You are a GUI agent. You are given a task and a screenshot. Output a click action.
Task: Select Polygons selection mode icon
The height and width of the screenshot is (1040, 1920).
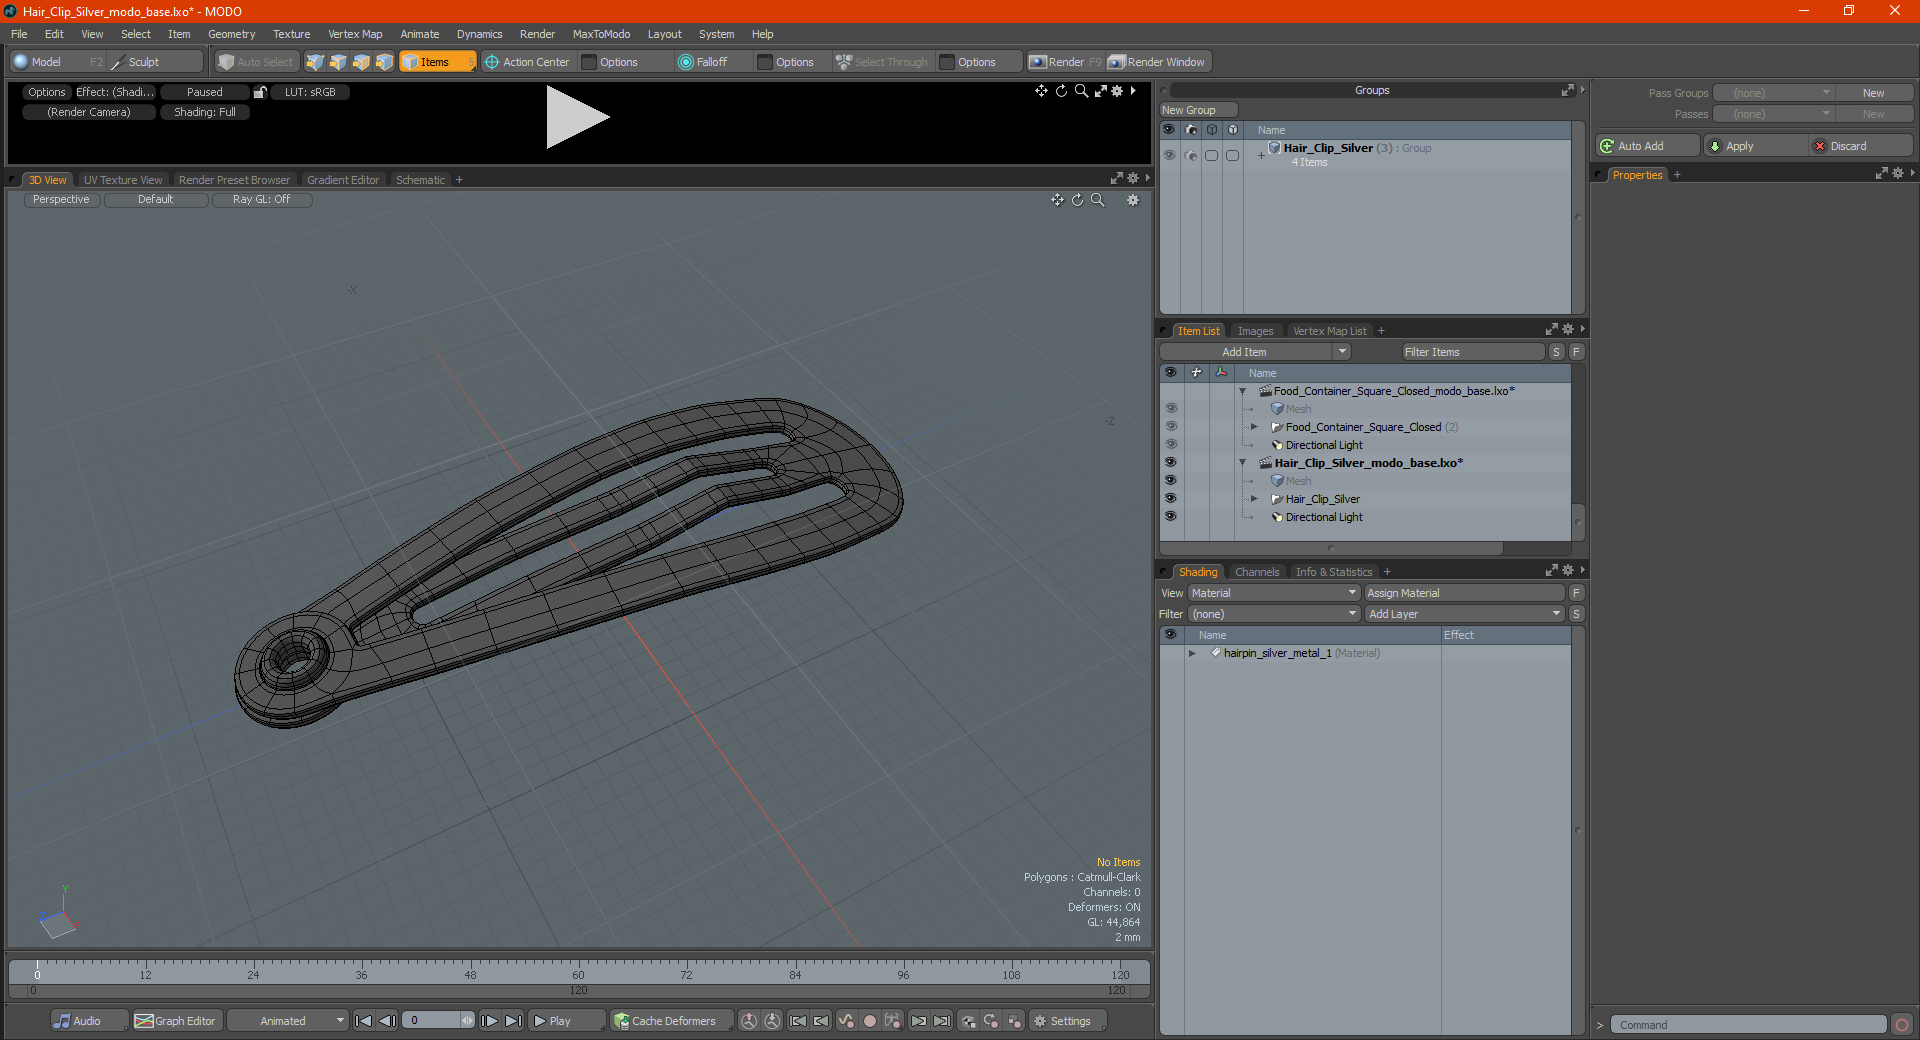361,62
